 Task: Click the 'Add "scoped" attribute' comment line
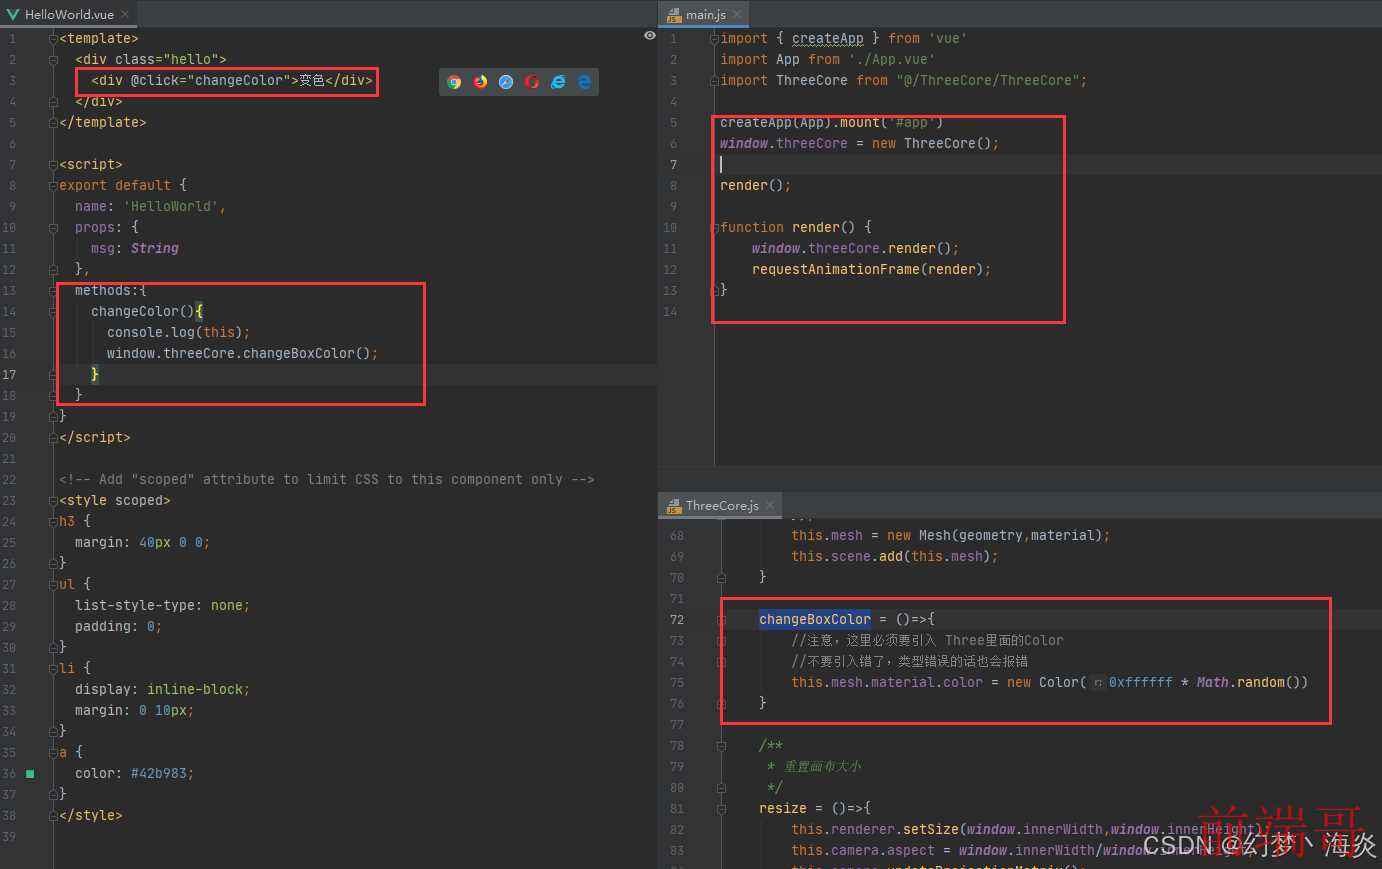pos(326,479)
